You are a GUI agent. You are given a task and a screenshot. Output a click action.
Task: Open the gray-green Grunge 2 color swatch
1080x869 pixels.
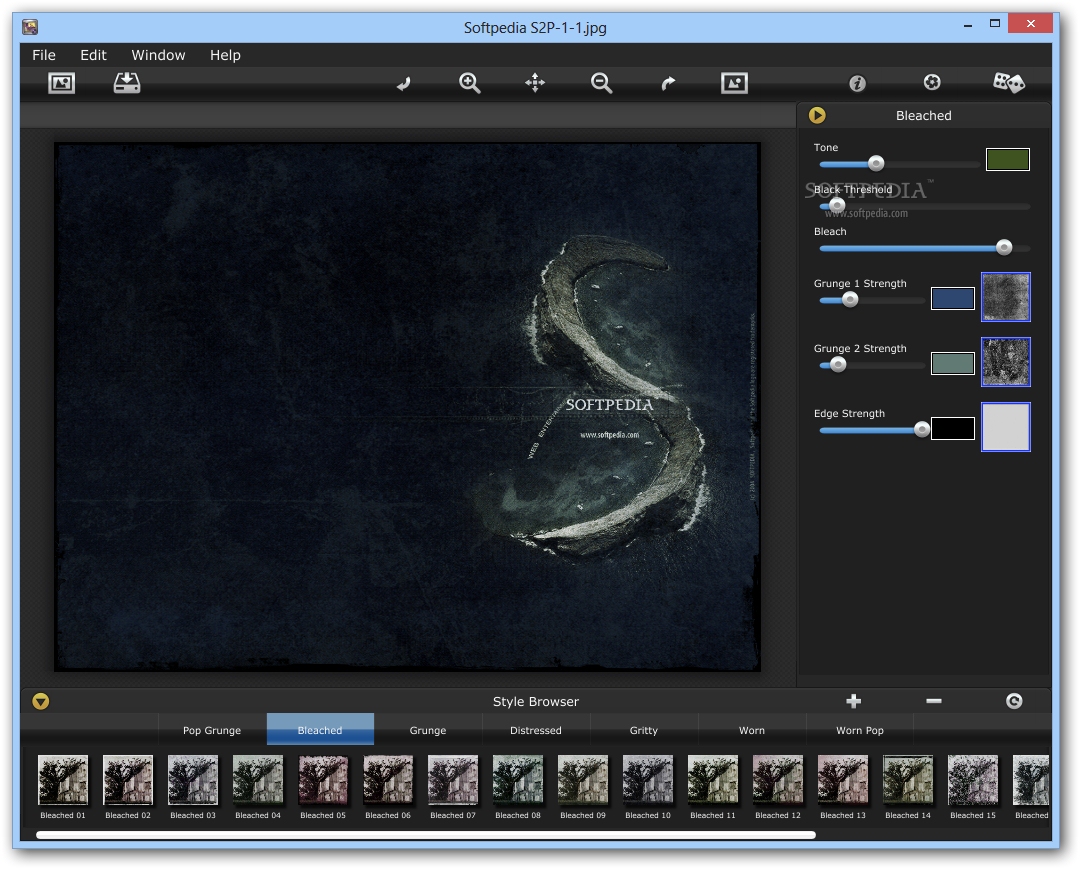tap(953, 363)
